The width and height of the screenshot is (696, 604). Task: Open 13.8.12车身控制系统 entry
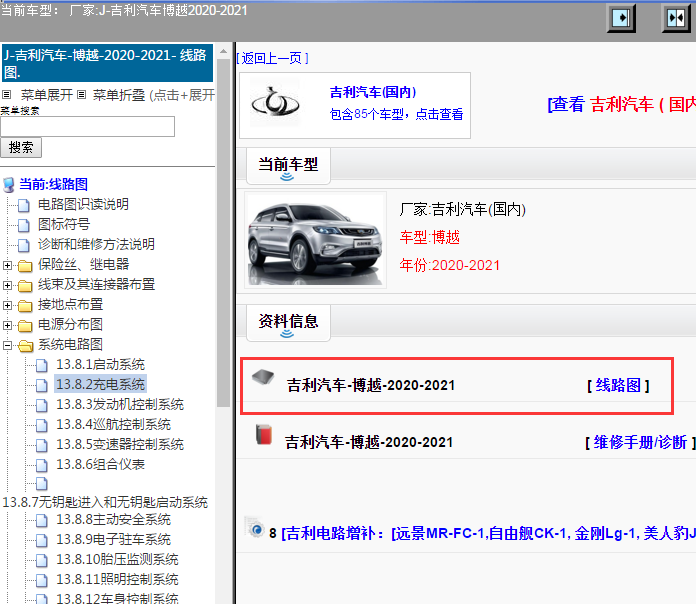117,598
